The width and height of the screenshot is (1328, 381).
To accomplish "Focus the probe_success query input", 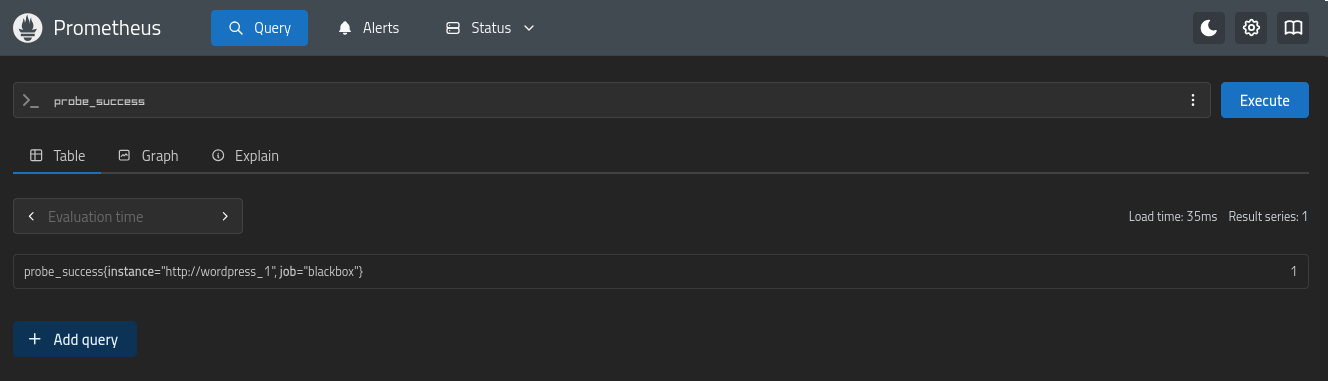I will click(x=612, y=101).
